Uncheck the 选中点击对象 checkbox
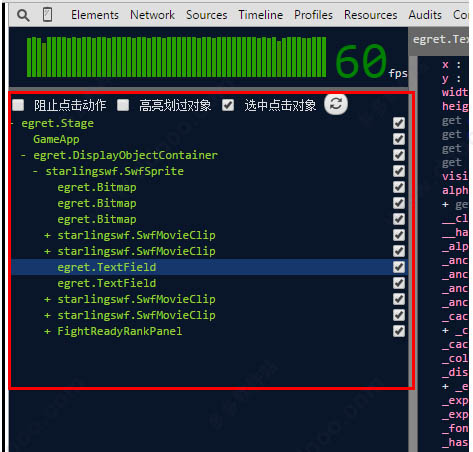473x452 pixels. (228, 105)
